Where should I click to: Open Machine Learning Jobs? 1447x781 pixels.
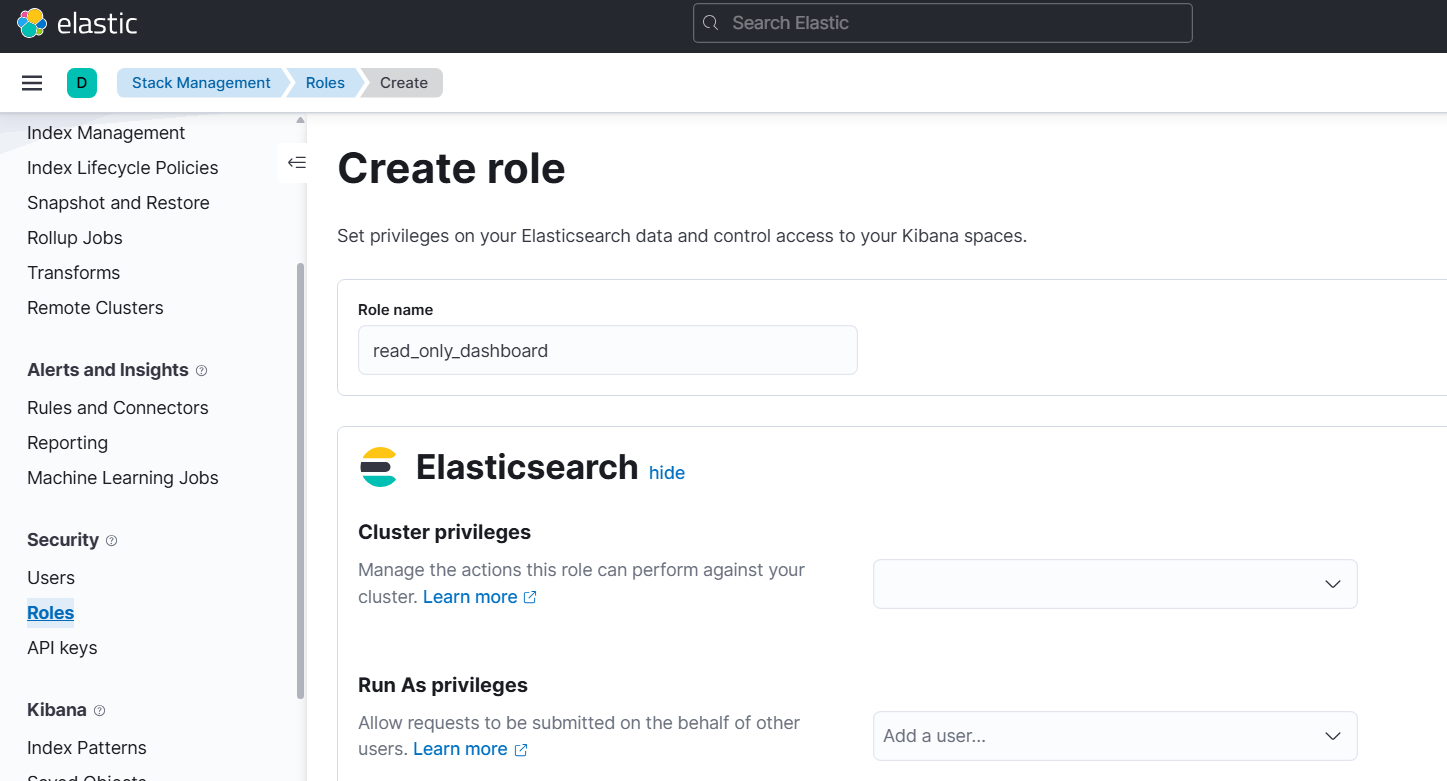(123, 478)
